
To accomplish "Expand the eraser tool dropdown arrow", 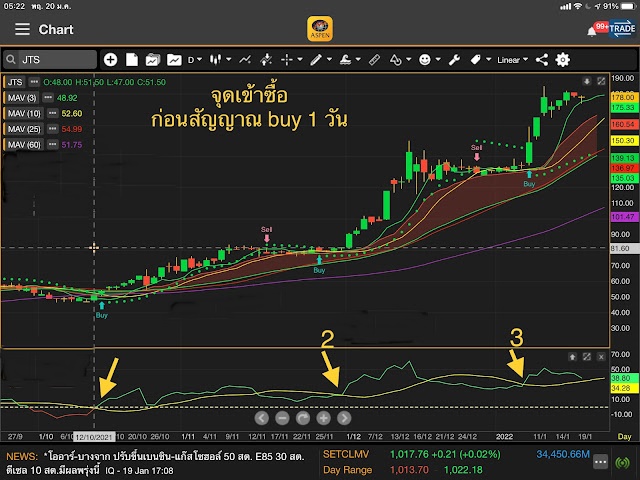I will (x=358, y=60).
